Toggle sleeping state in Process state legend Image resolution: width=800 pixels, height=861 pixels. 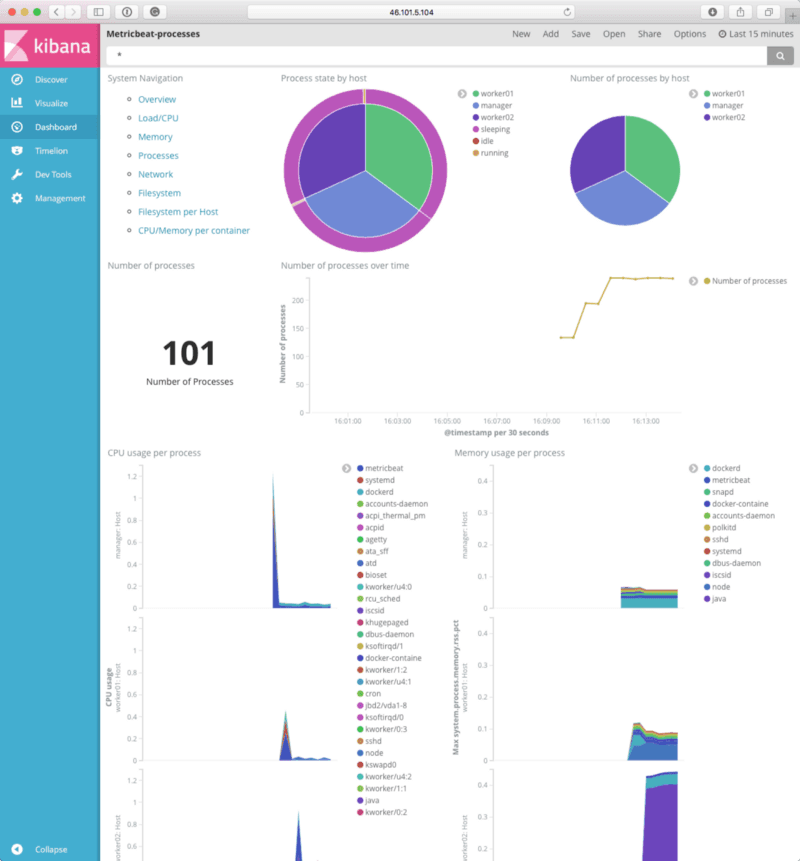[494, 129]
